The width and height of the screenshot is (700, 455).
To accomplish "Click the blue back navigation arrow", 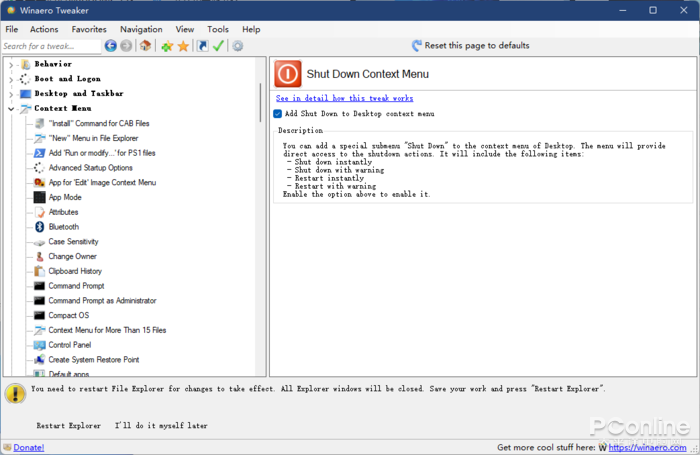I will [x=111, y=46].
